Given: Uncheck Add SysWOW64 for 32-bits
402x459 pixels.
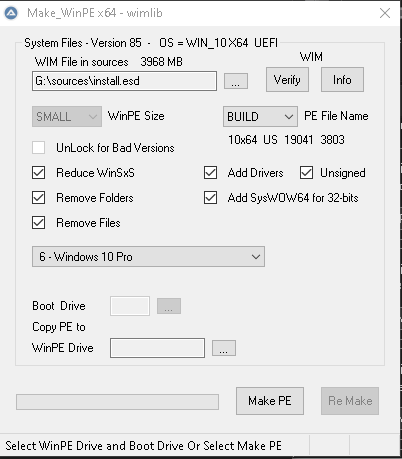Looking at the screenshot, I should (211, 198).
